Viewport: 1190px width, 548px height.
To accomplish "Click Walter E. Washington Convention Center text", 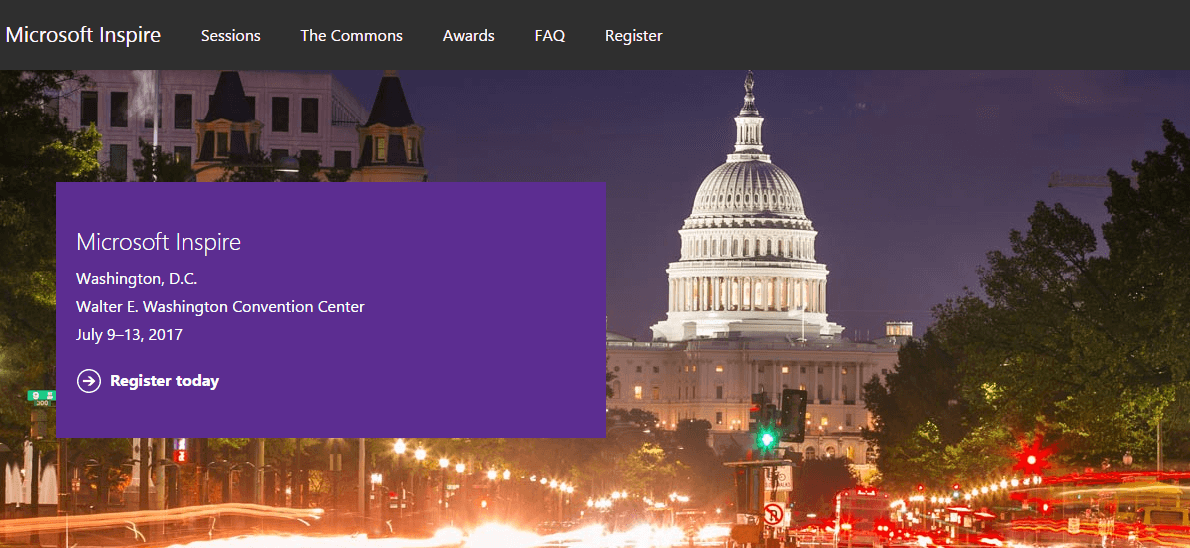I will [220, 307].
